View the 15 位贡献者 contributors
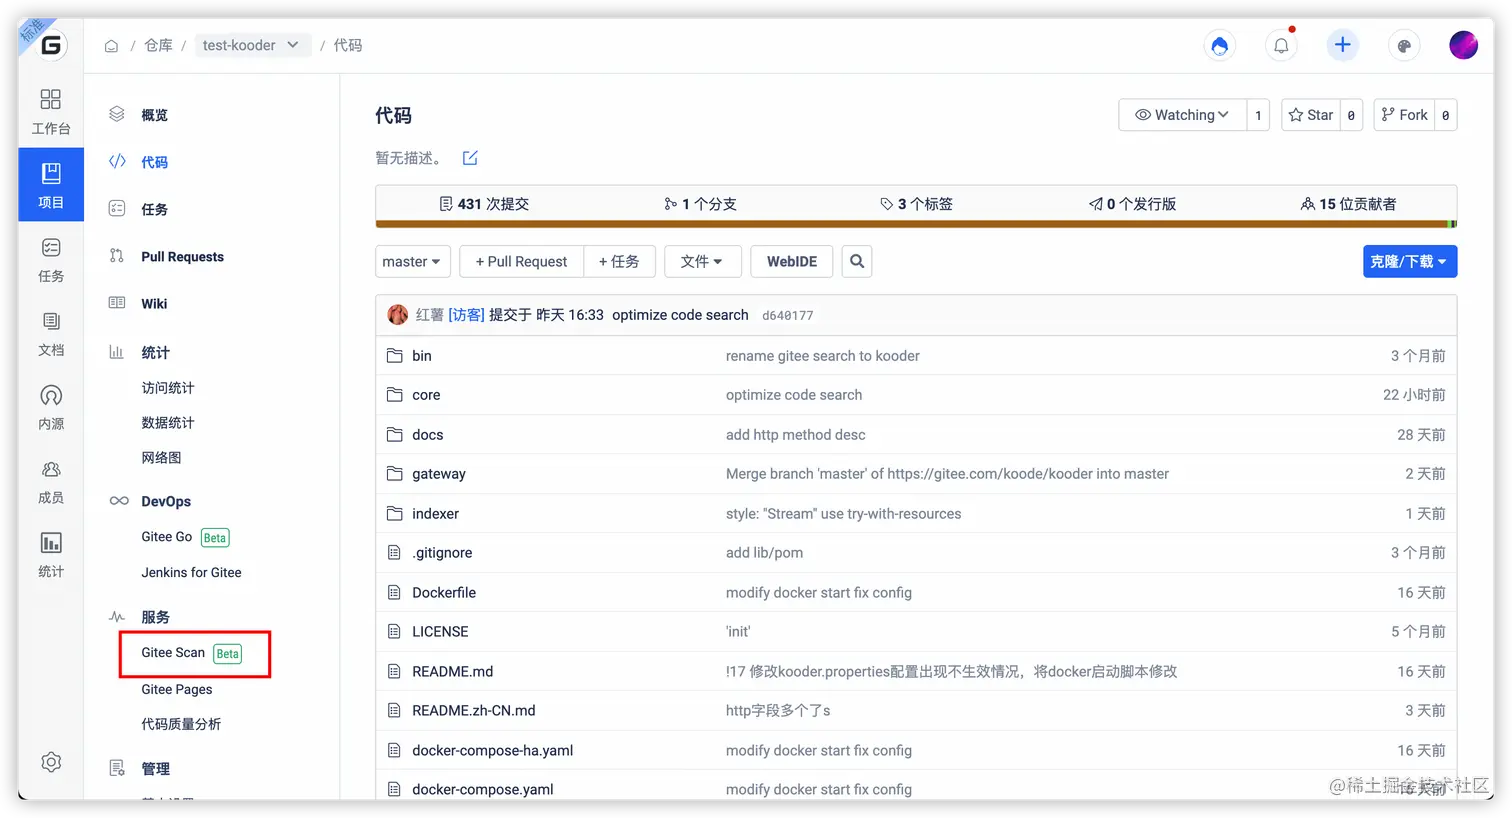 click(x=1348, y=204)
